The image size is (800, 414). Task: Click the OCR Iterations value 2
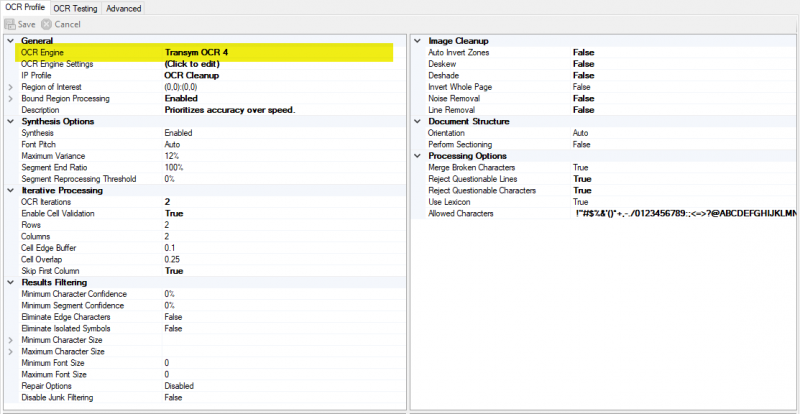tap(167, 202)
